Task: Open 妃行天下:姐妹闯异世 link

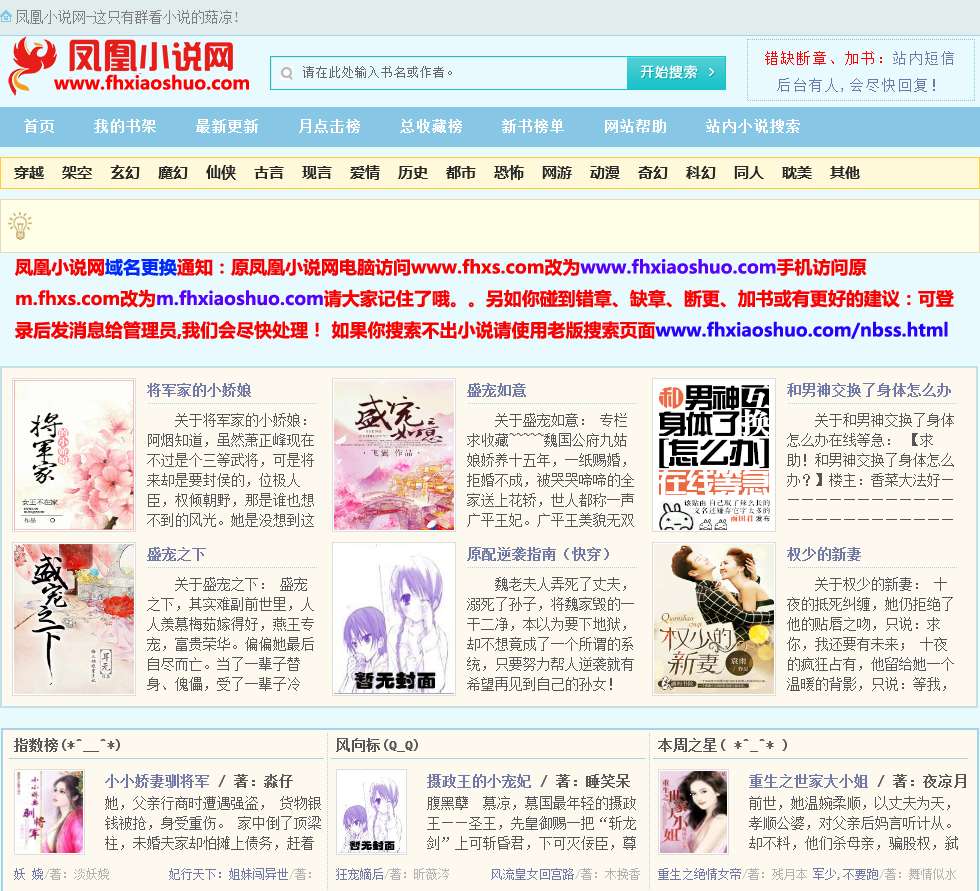Action: pos(228,874)
